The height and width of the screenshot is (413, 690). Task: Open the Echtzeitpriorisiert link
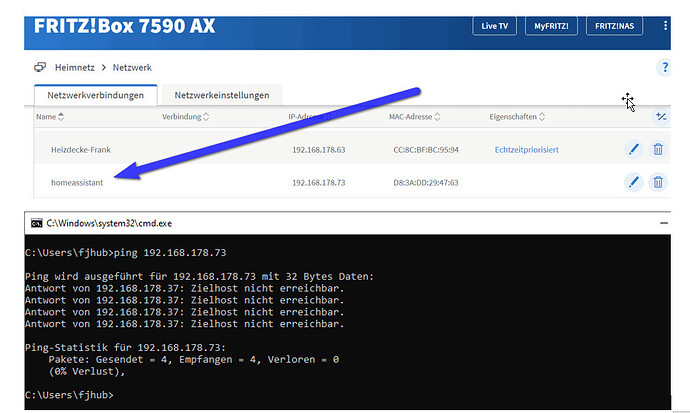[526, 150]
